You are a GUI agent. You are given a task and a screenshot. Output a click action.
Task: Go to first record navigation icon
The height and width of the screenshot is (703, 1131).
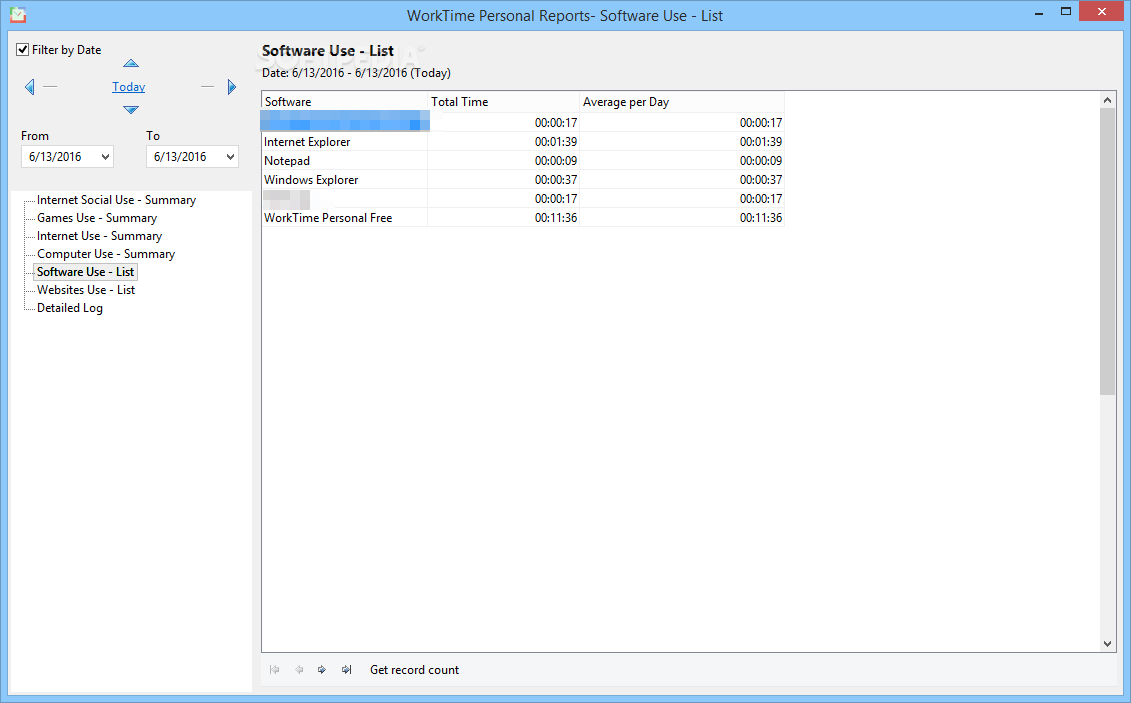tap(275, 670)
